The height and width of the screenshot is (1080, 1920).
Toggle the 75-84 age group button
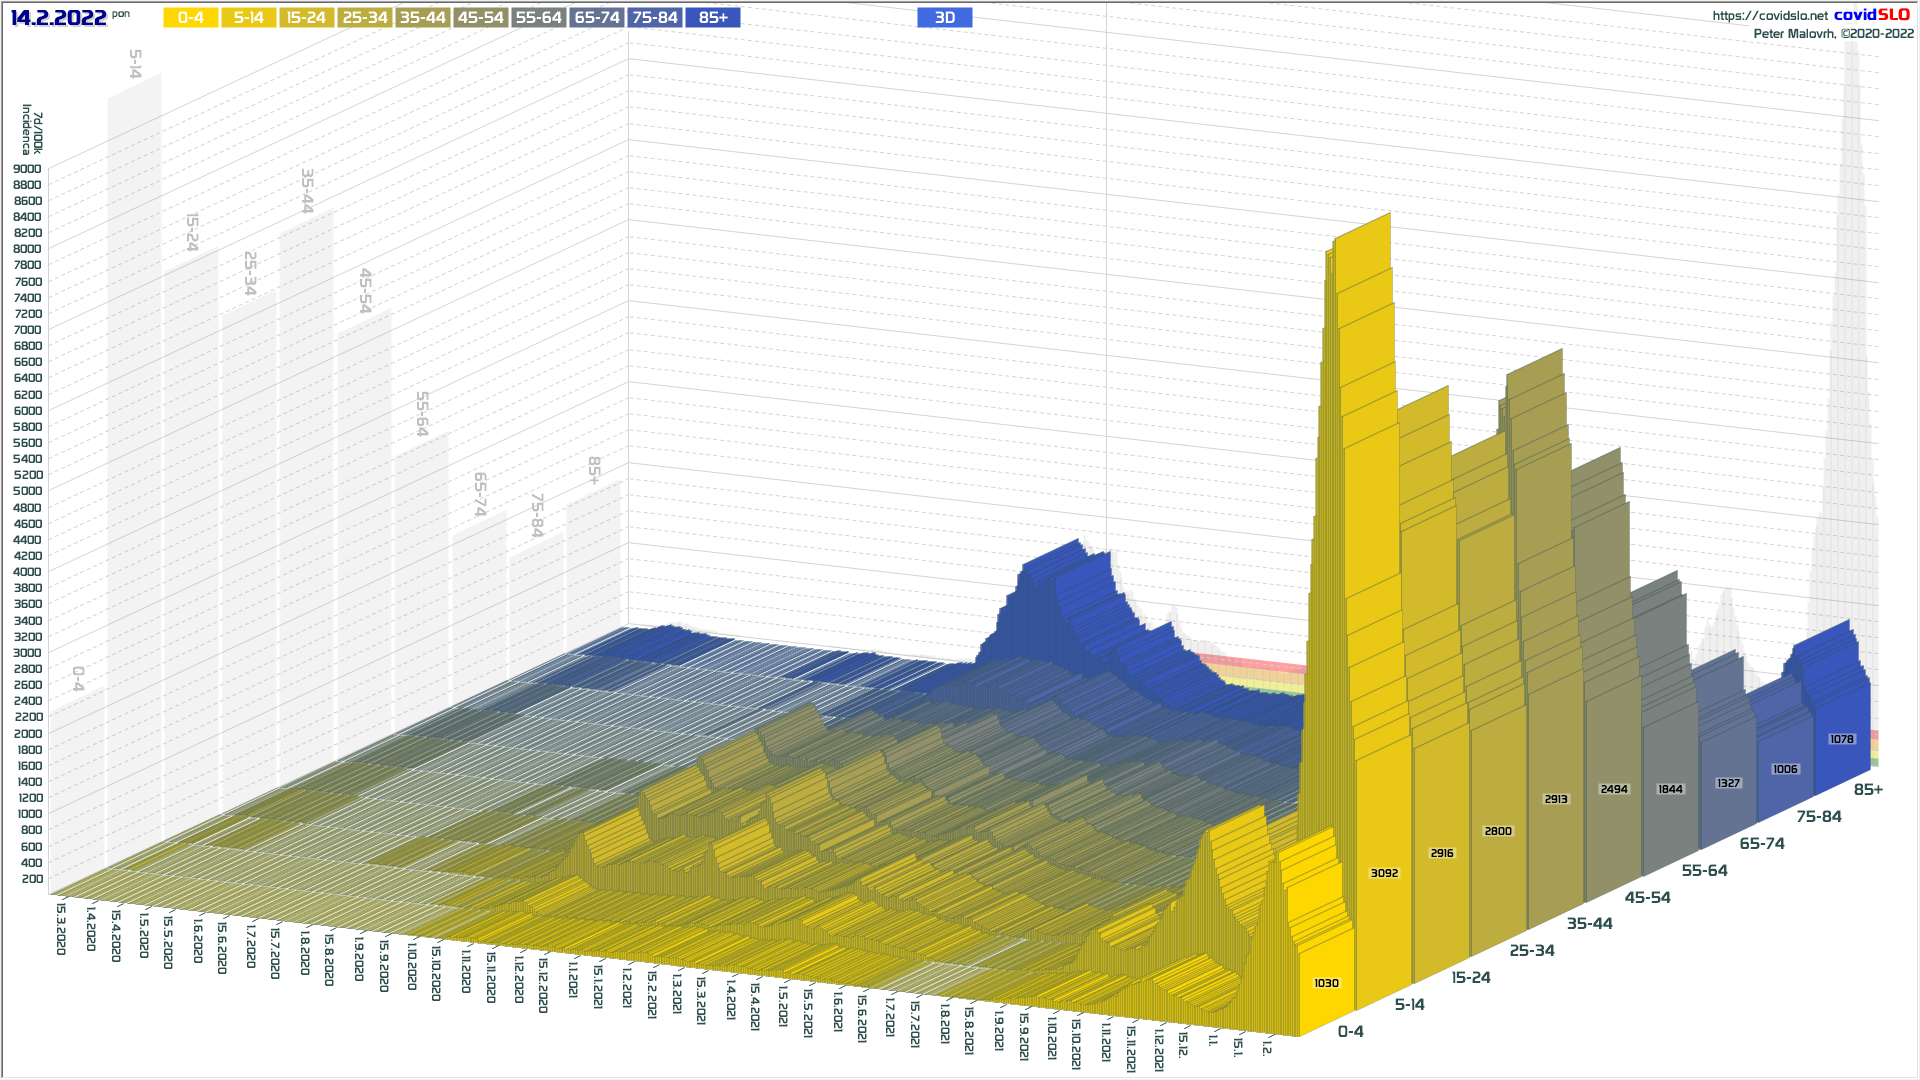click(x=655, y=18)
